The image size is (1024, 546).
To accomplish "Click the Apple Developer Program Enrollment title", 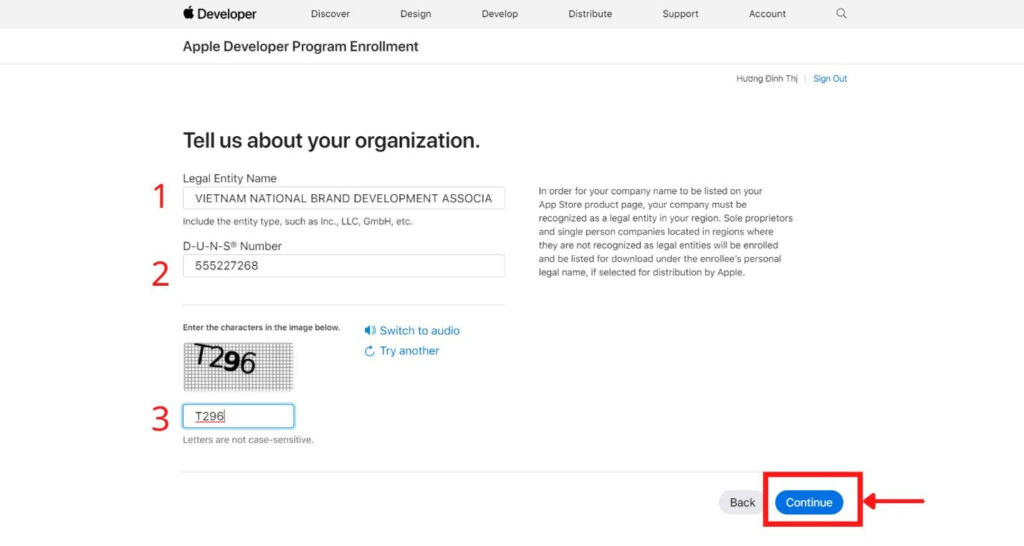I will 300,46.
